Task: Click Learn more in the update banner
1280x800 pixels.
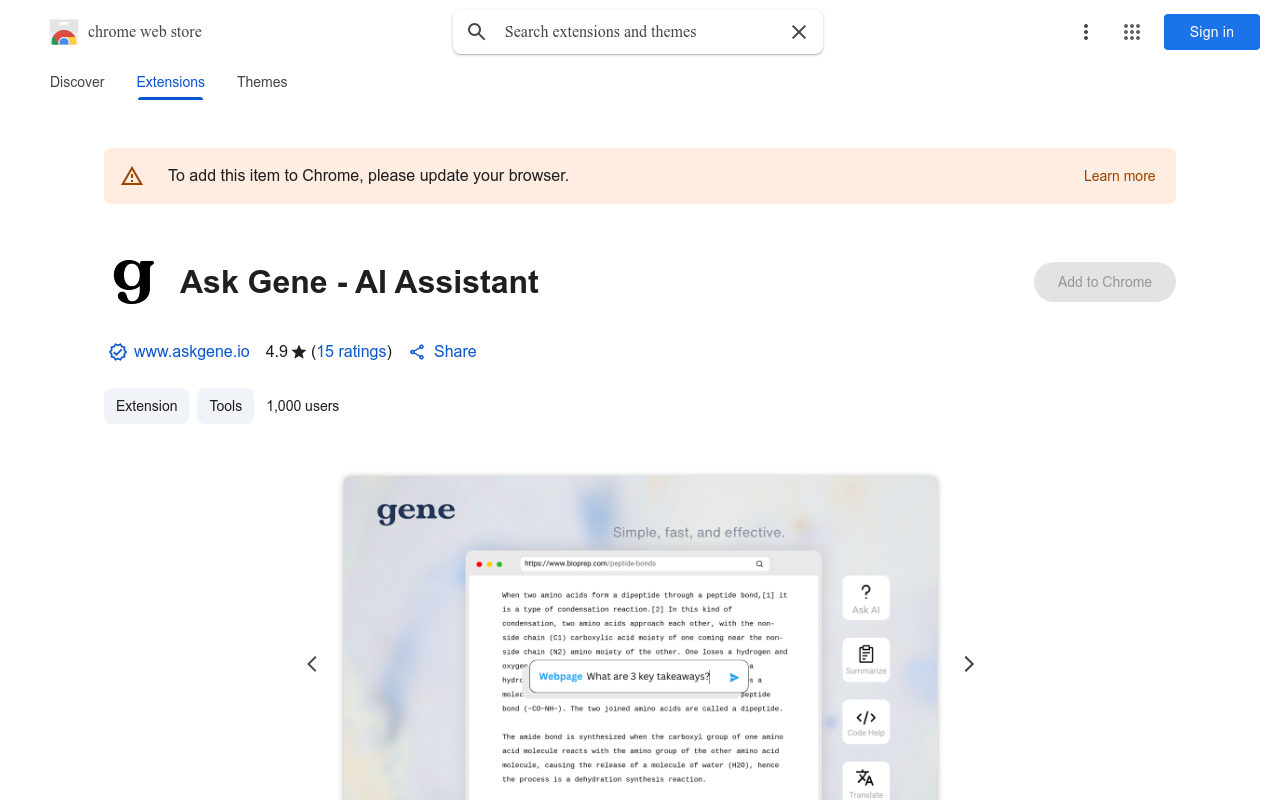Action: pos(1119,176)
